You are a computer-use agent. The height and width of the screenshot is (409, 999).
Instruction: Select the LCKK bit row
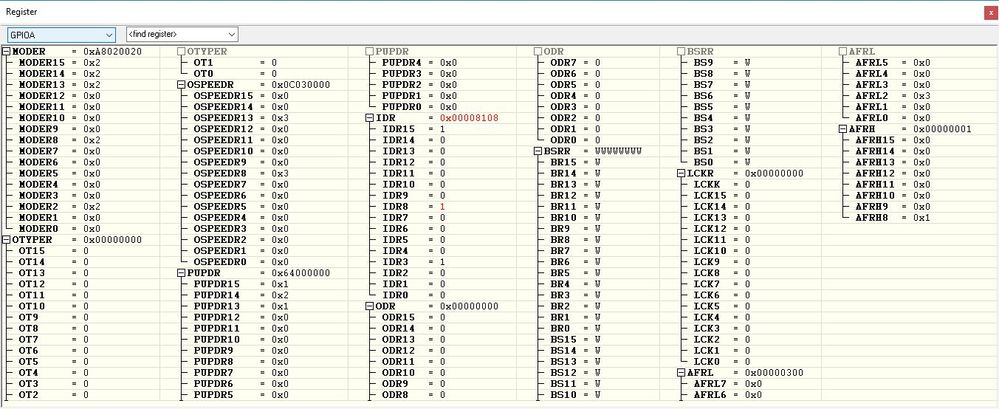point(722,184)
